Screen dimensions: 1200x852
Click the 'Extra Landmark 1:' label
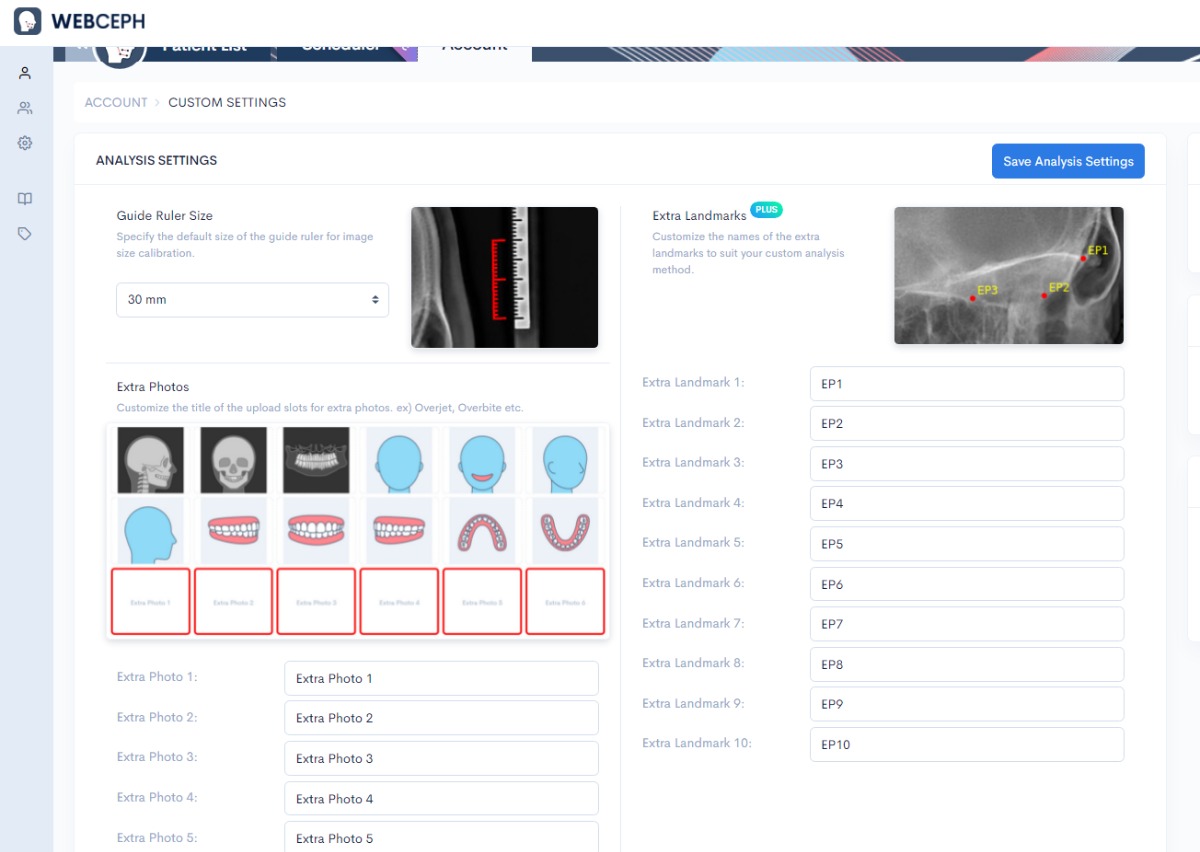pyautogui.click(x=693, y=382)
